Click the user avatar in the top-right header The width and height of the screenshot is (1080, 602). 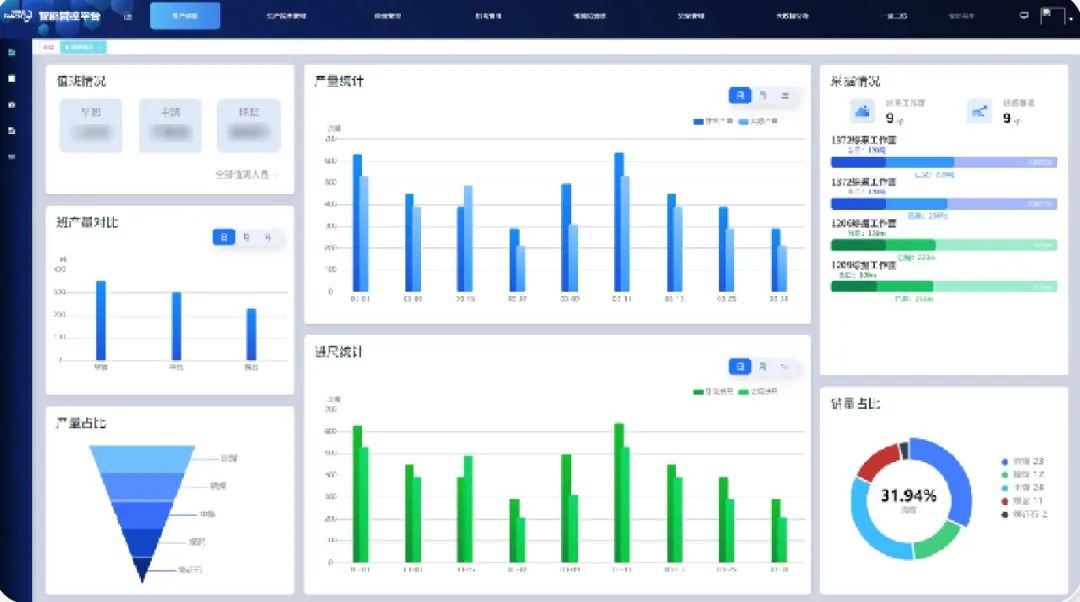coord(1052,15)
